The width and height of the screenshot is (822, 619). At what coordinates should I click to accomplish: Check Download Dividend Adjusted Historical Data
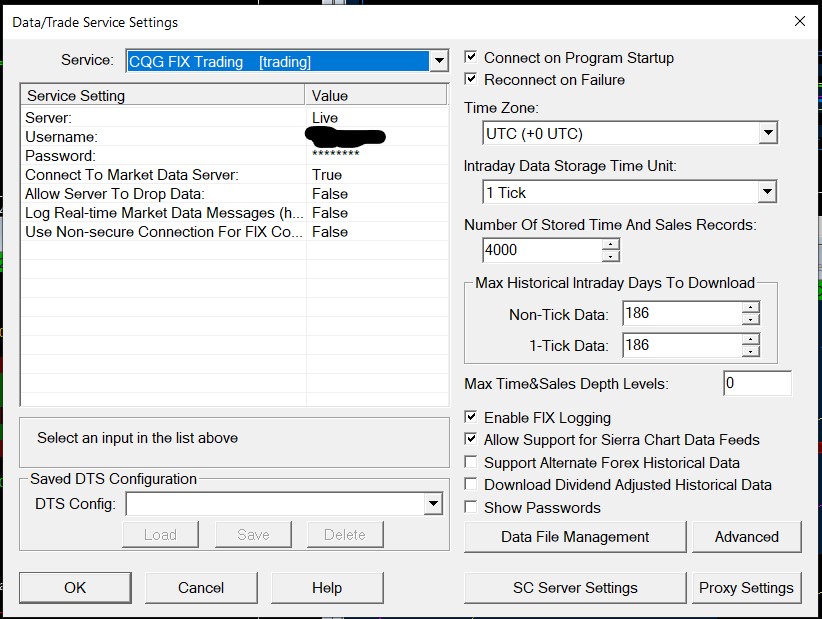click(471, 484)
